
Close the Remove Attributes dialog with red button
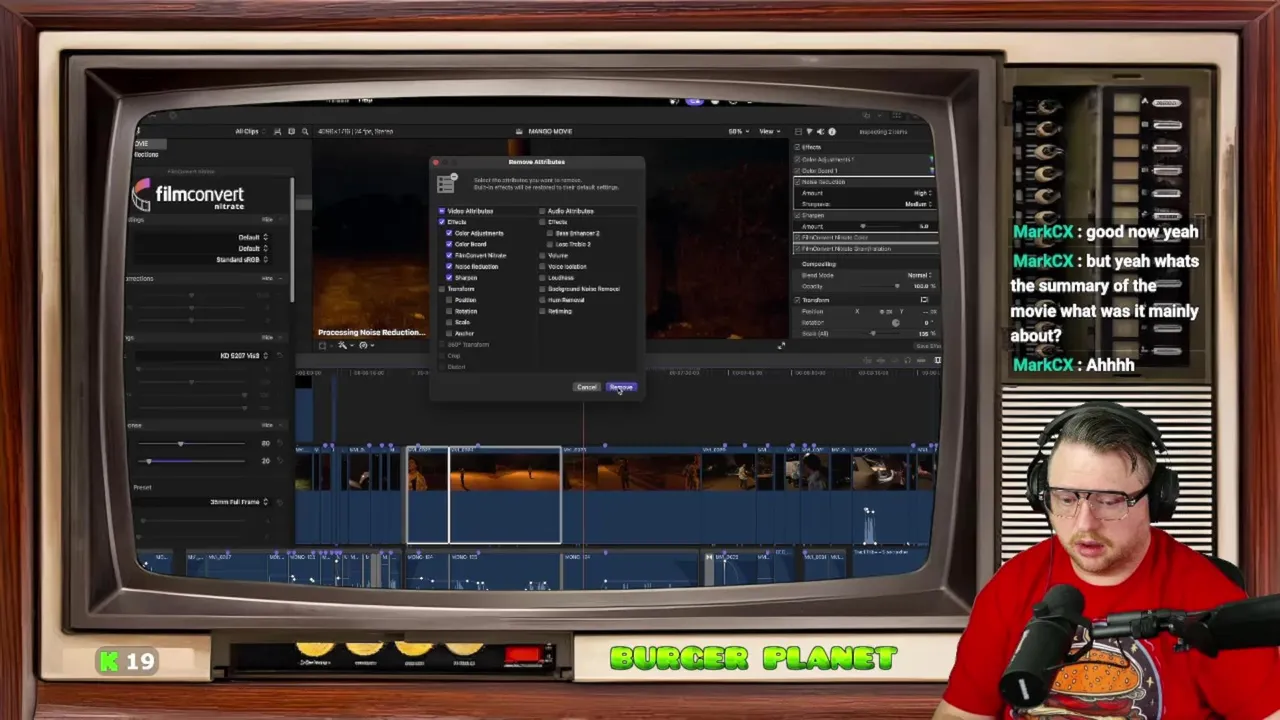pos(436,162)
